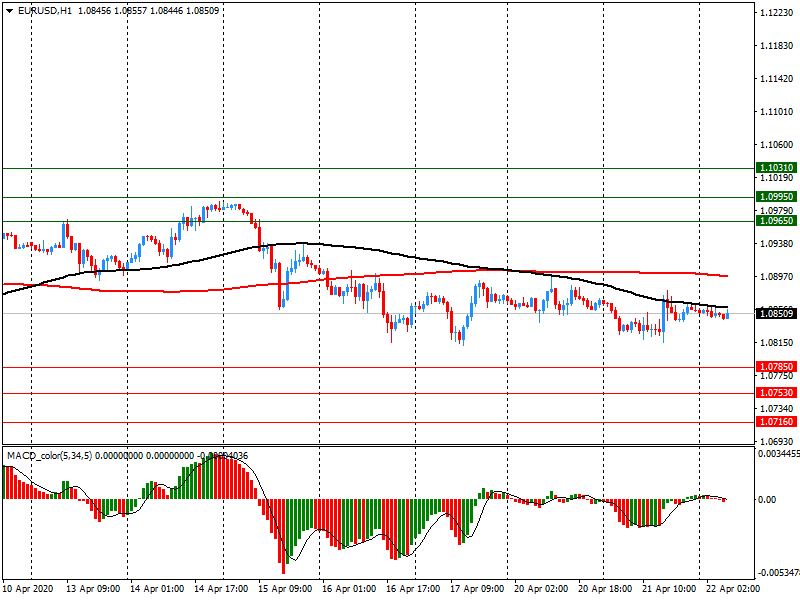Screen dimensions: 800x600
Task: Click the 15 Apr 09:00 time label
Action: [286, 590]
